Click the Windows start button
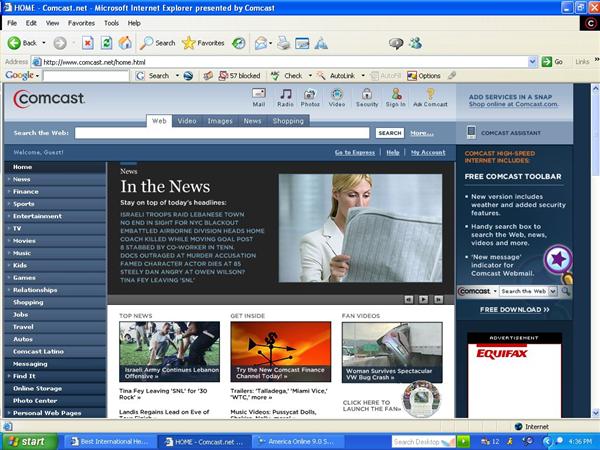This screenshot has width=600, height=450. click(x=28, y=442)
